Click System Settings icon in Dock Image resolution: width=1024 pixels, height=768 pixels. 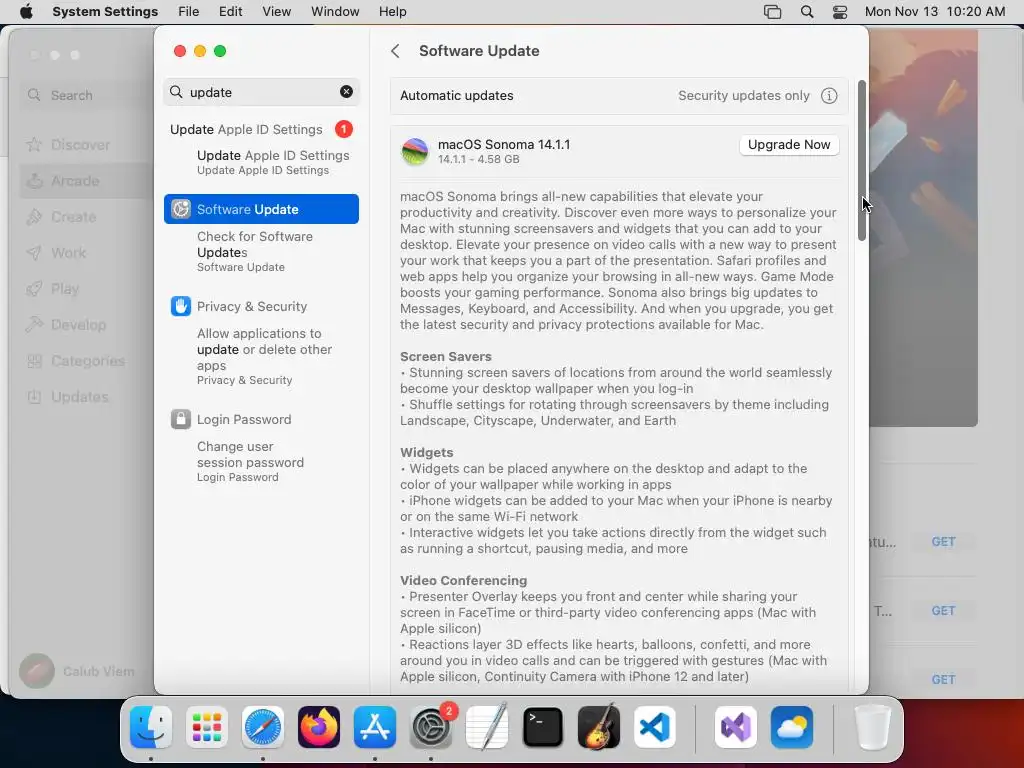tap(431, 727)
